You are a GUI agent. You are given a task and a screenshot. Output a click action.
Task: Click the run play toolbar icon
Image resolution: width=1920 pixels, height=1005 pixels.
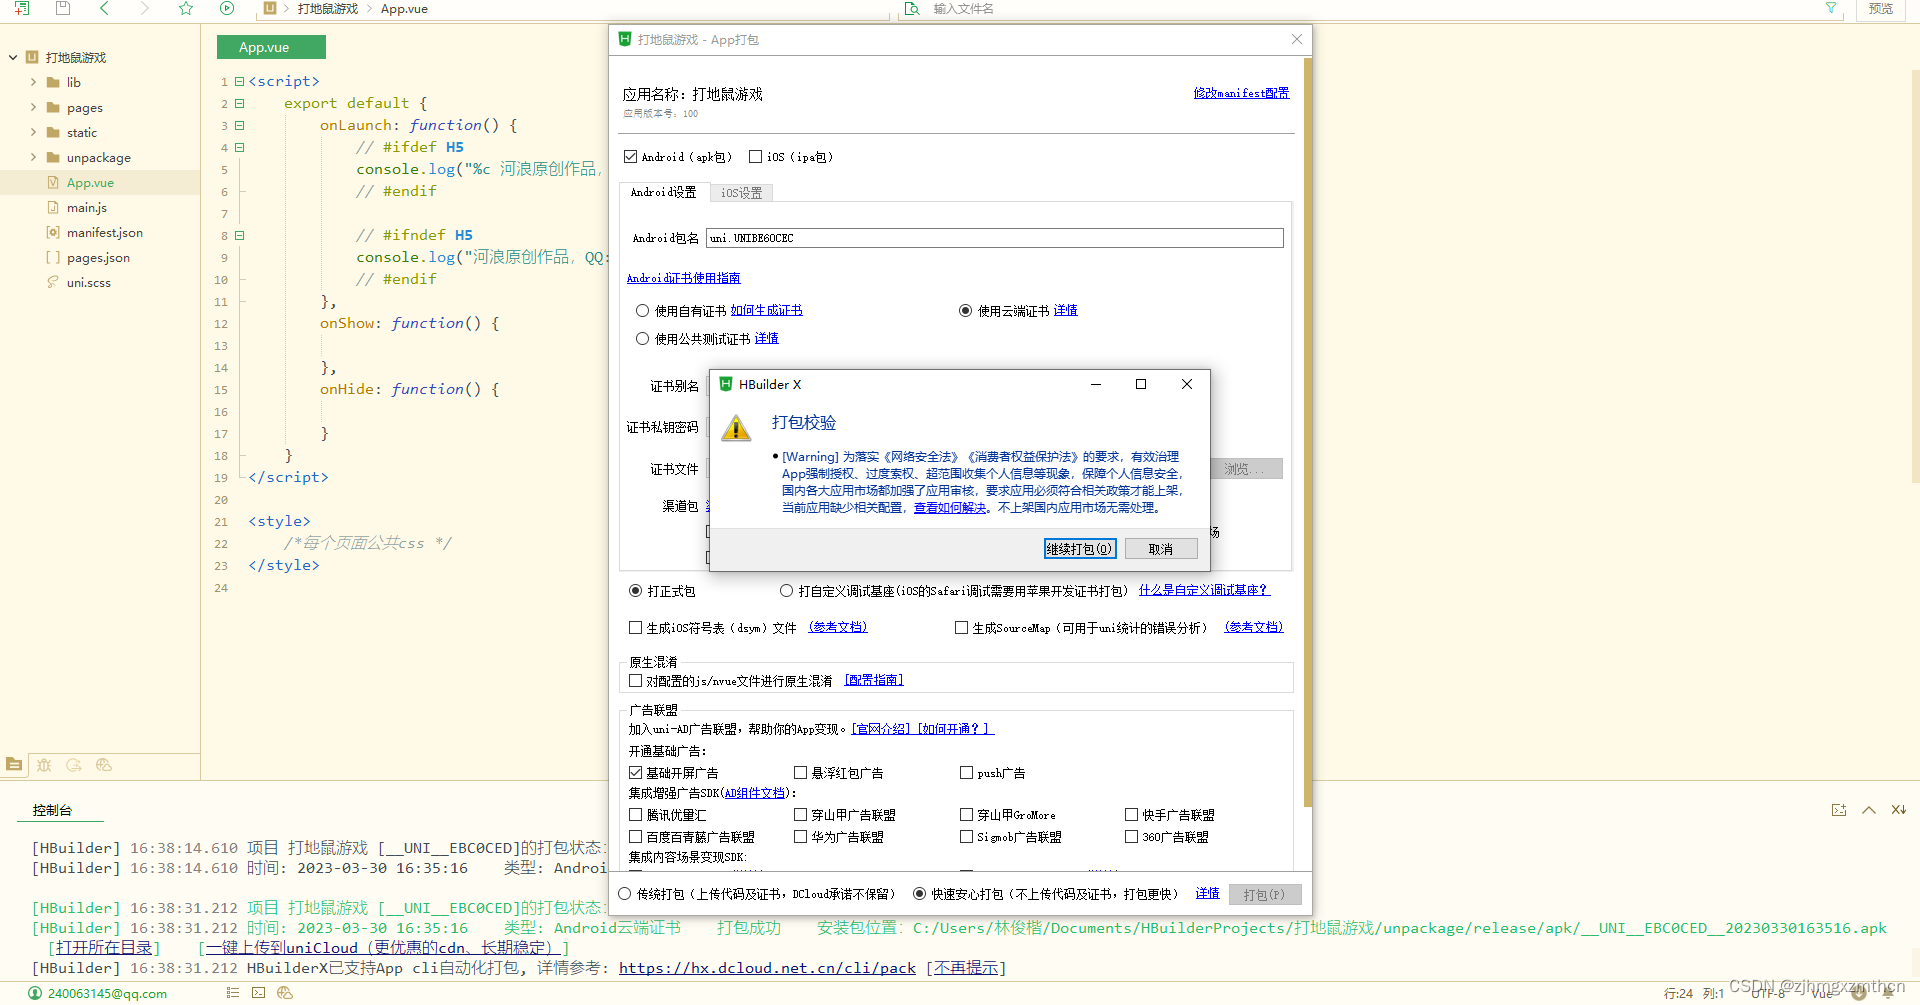tap(227, 8)
